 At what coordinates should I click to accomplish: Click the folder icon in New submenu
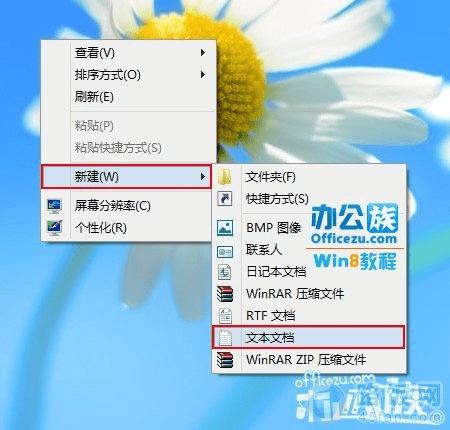tap(225, 177)
